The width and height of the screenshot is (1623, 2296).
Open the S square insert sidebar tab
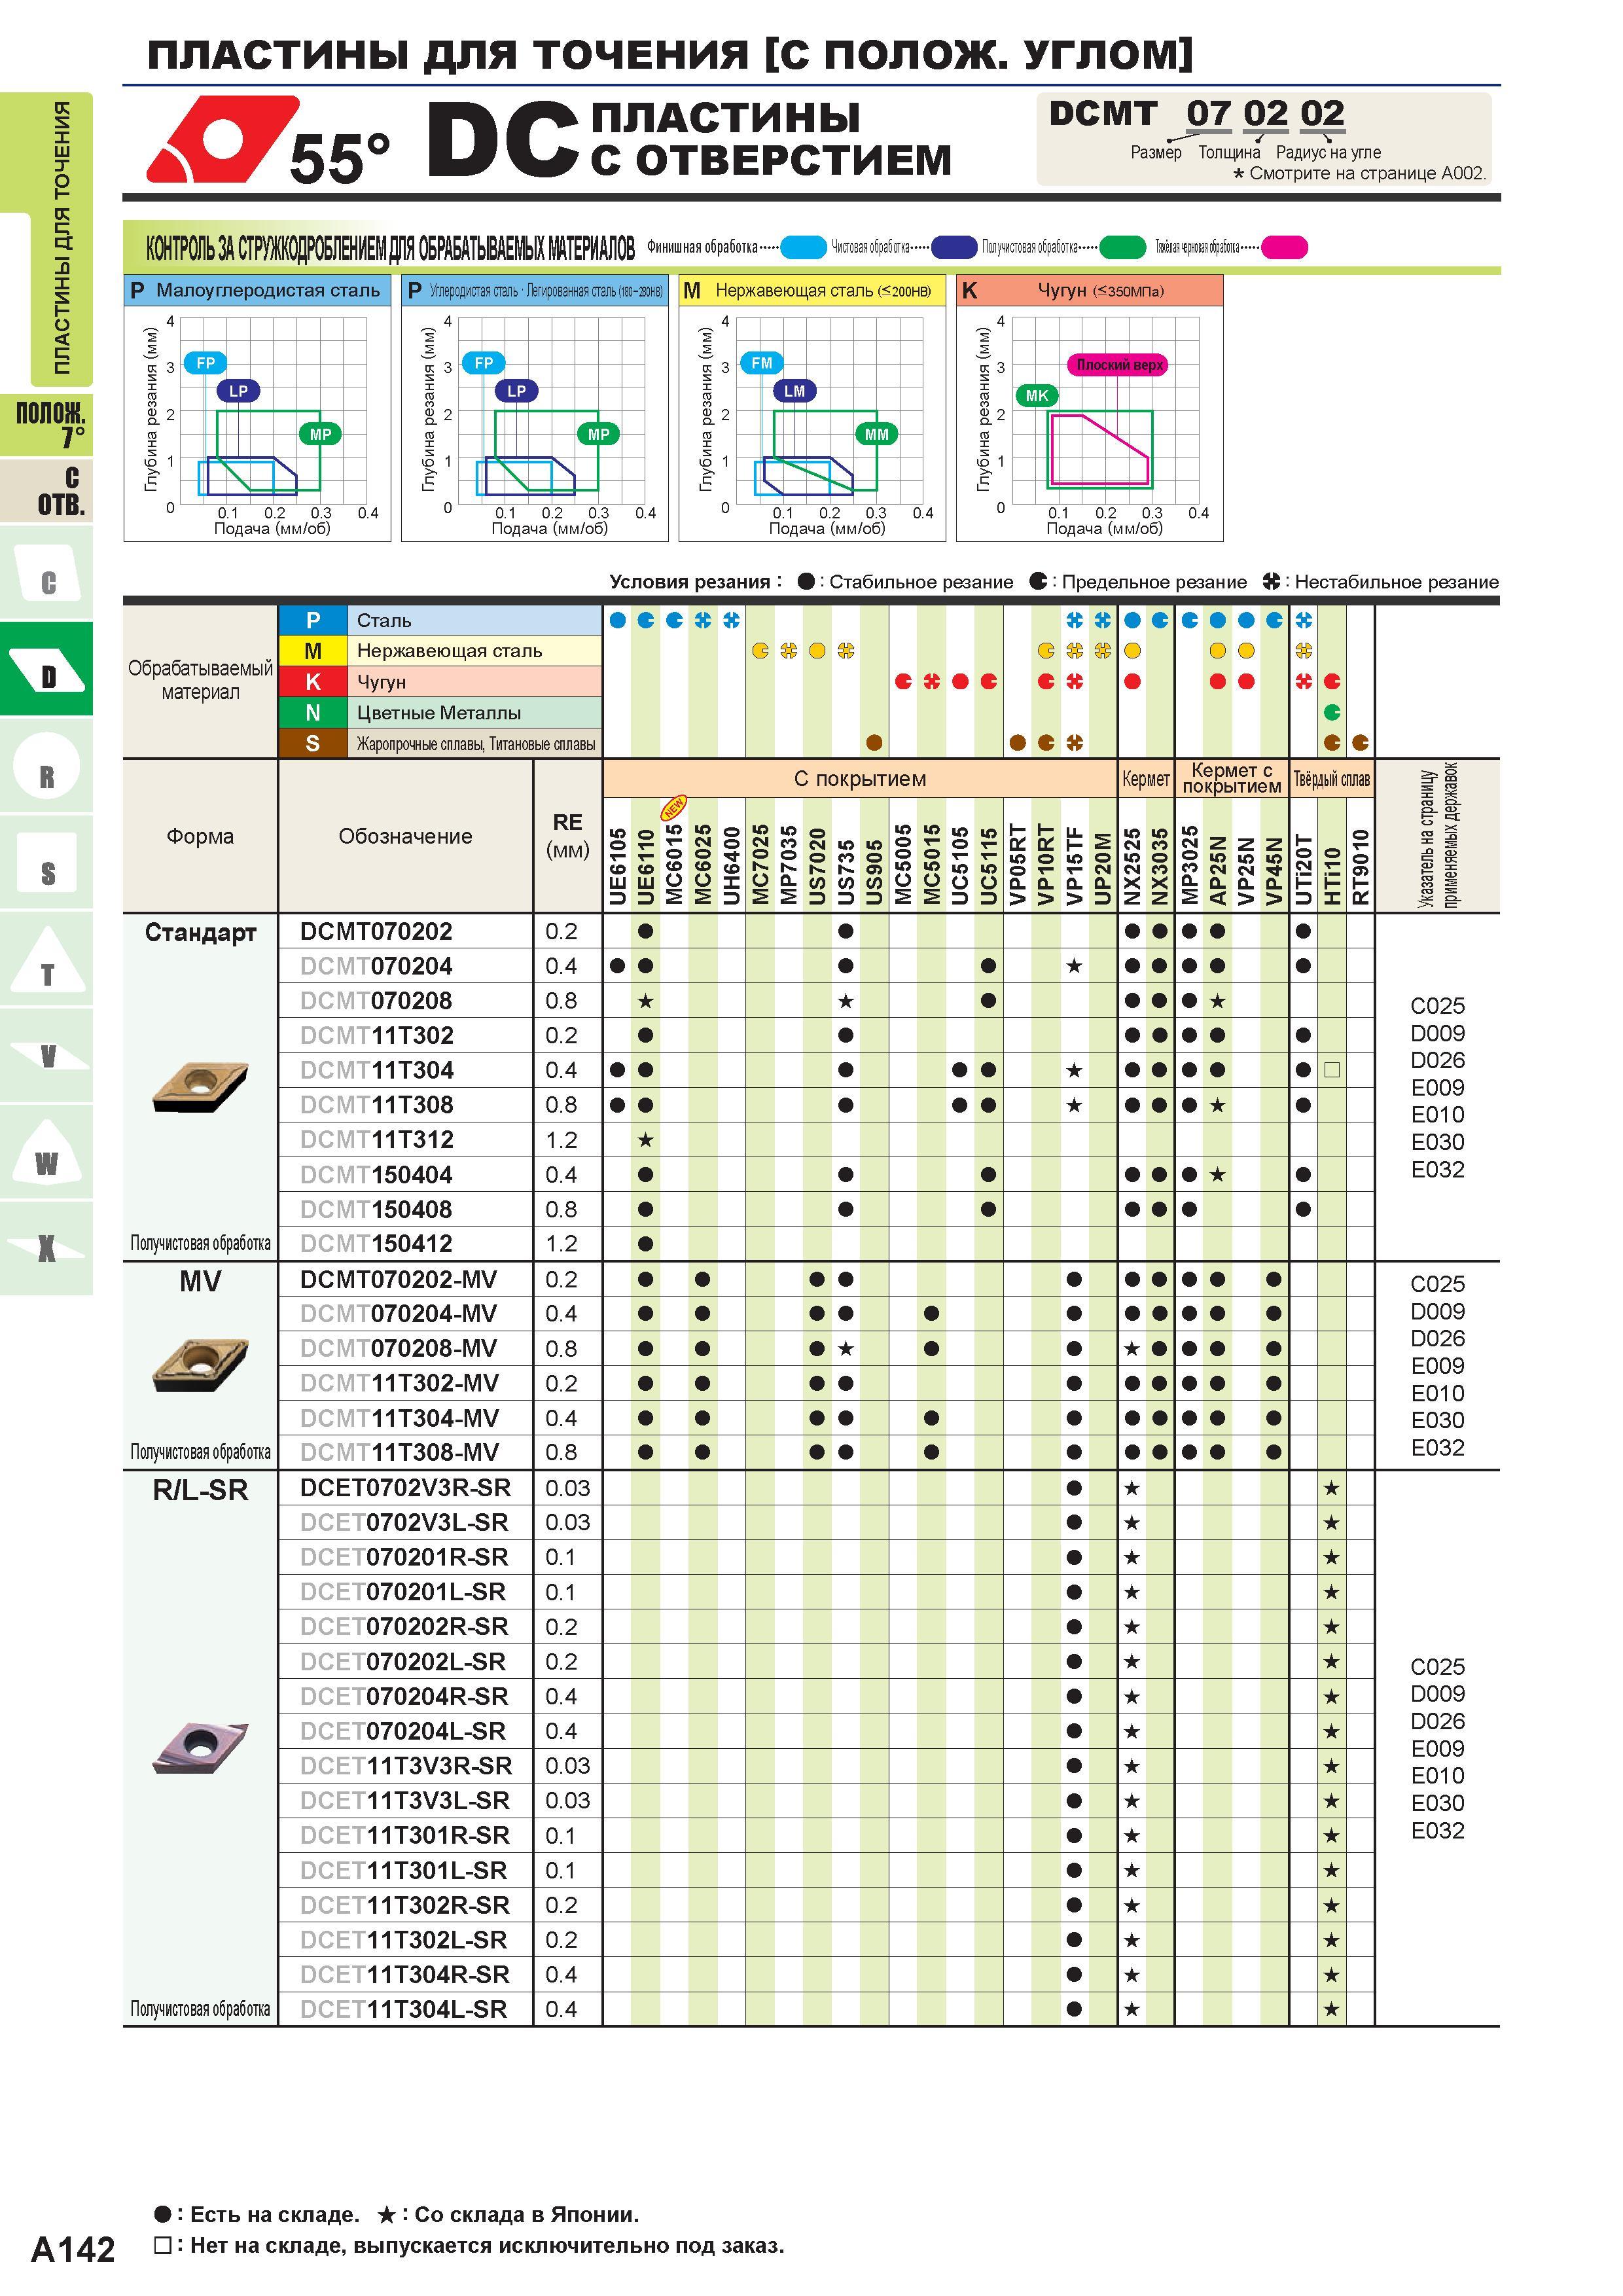(x=47, y=863)
